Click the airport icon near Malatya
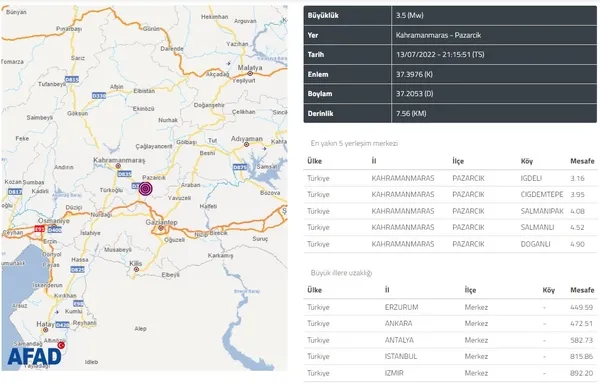 [x=228, y=64]
